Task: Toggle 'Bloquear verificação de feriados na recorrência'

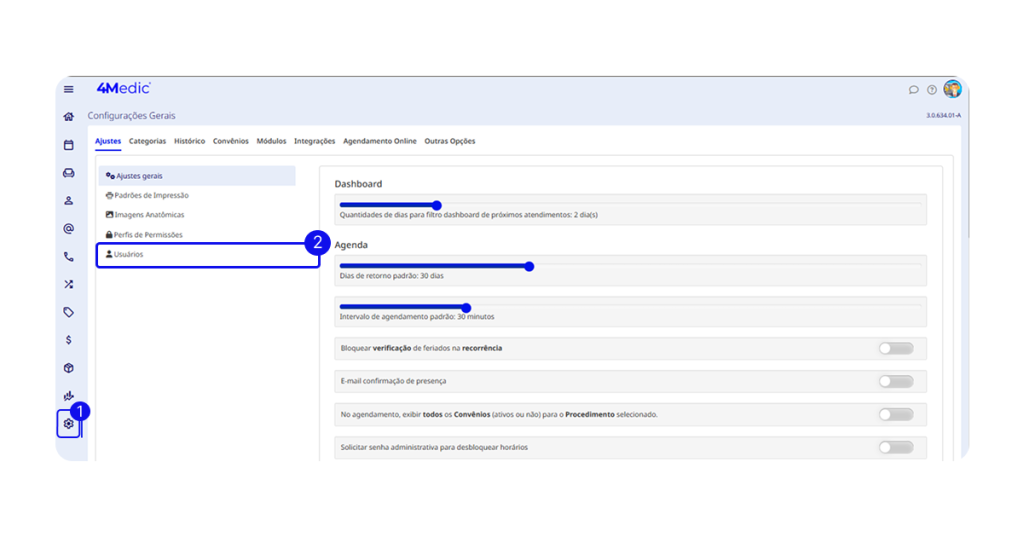Action: [895, 348]
